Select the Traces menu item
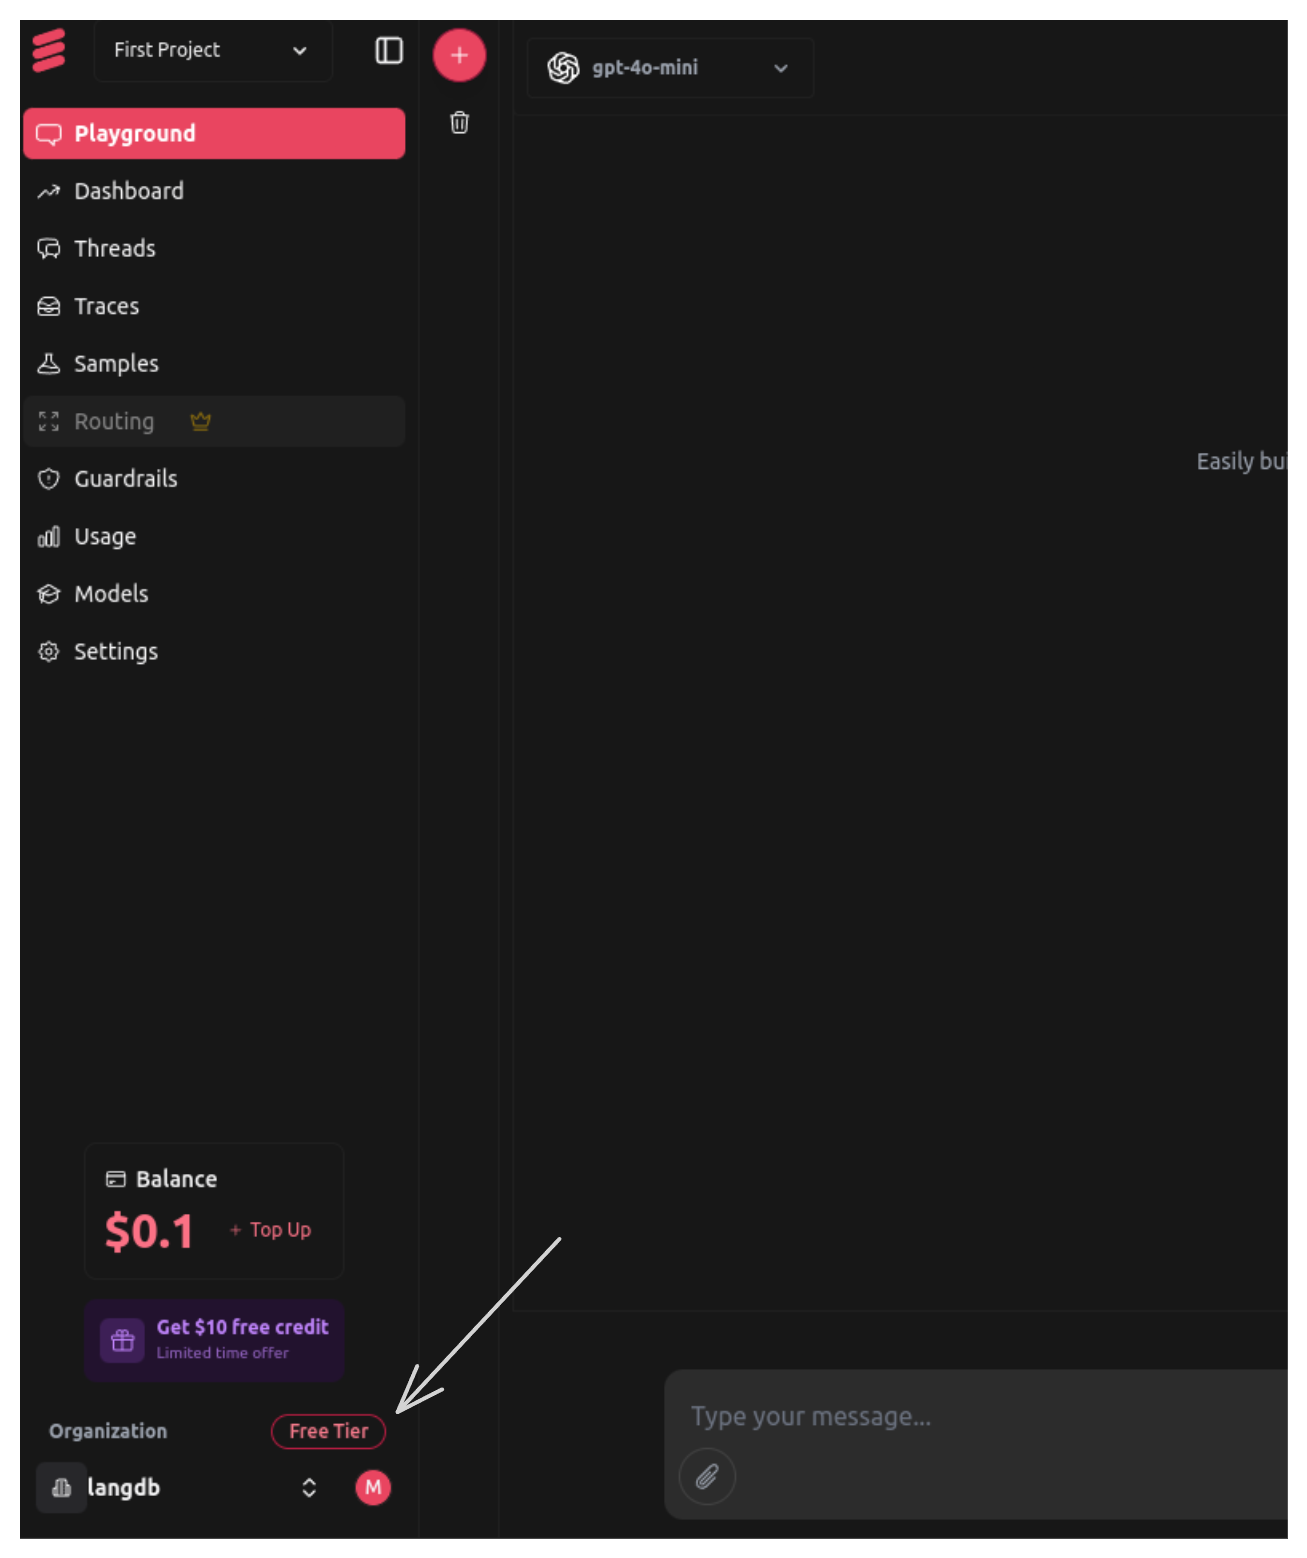The image size is (1307, 1558). [106, 306]
